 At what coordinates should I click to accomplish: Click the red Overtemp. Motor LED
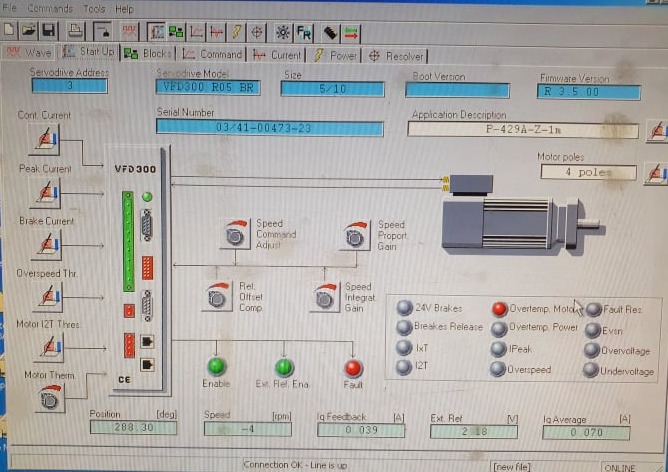pyautogui.click(x=499, y=308)
